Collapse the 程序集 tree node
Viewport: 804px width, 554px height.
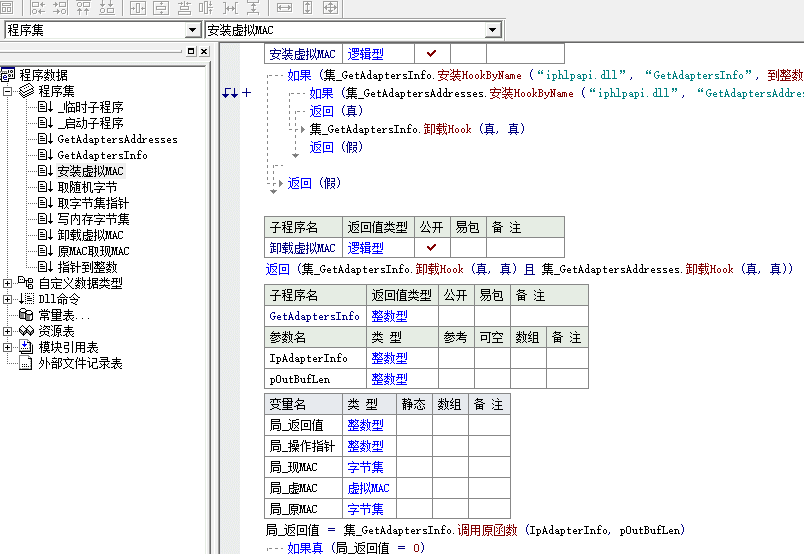point(8,91)
